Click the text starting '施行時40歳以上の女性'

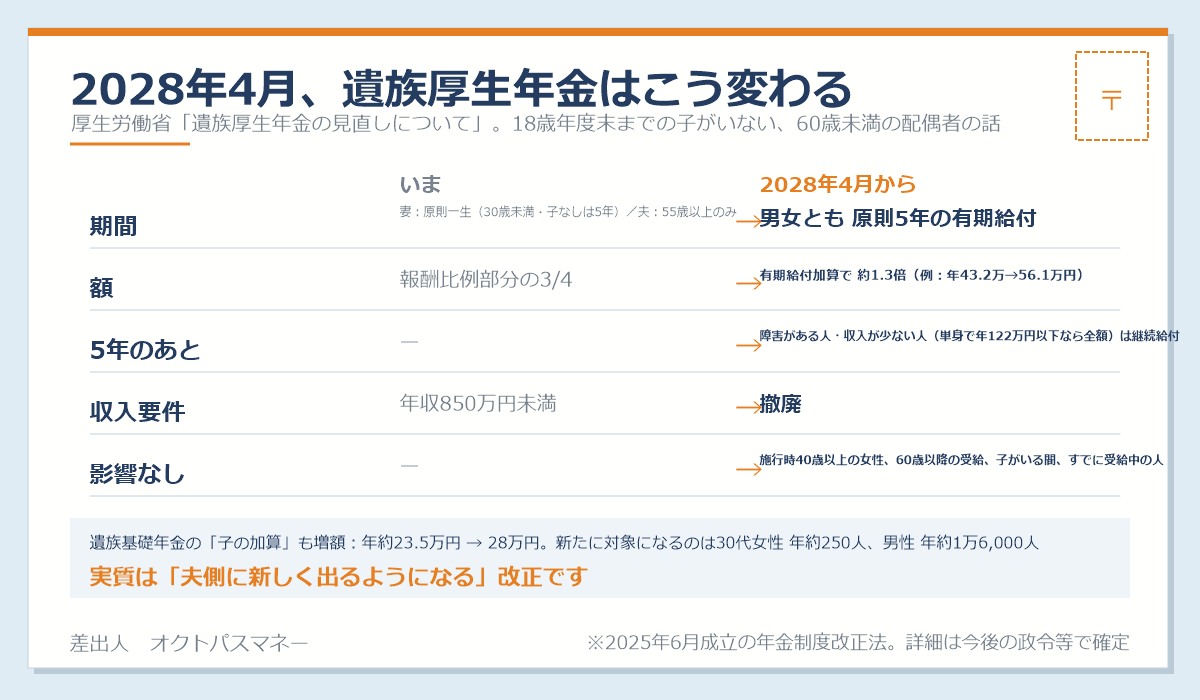(x=961, y=460)
